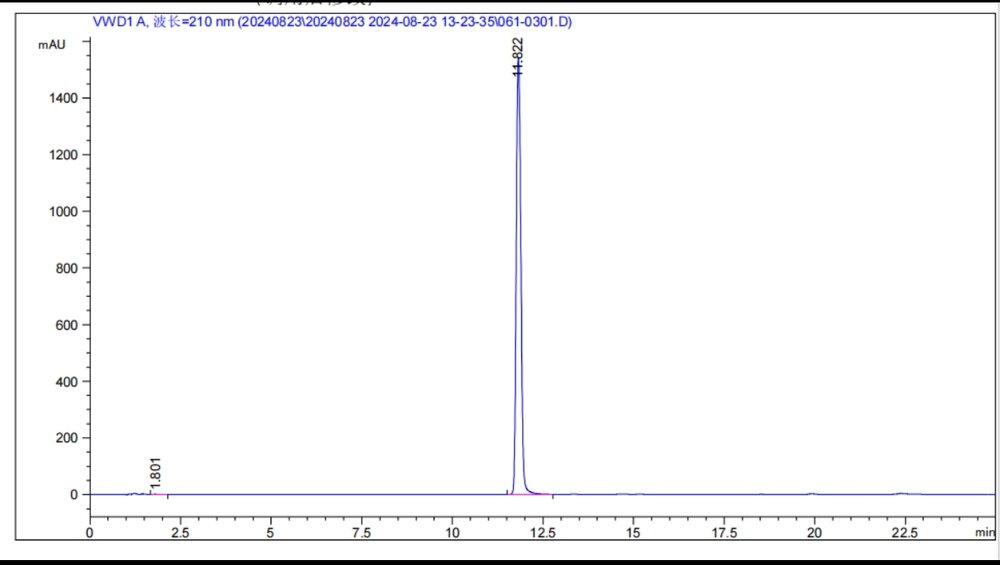Click the 11.822 retention time peak label
Screen dimensions: 1000x565
pyautogui.click(x=517, y=56)
